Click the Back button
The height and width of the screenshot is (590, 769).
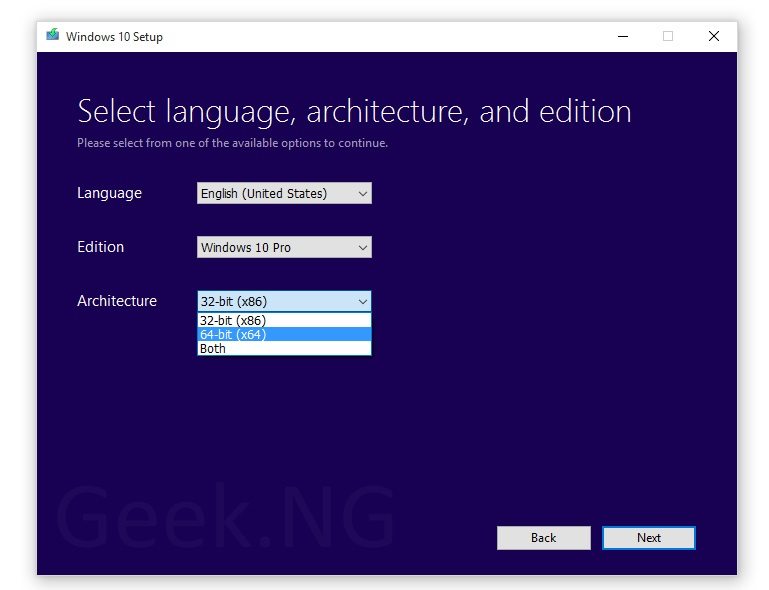(543, 538)
